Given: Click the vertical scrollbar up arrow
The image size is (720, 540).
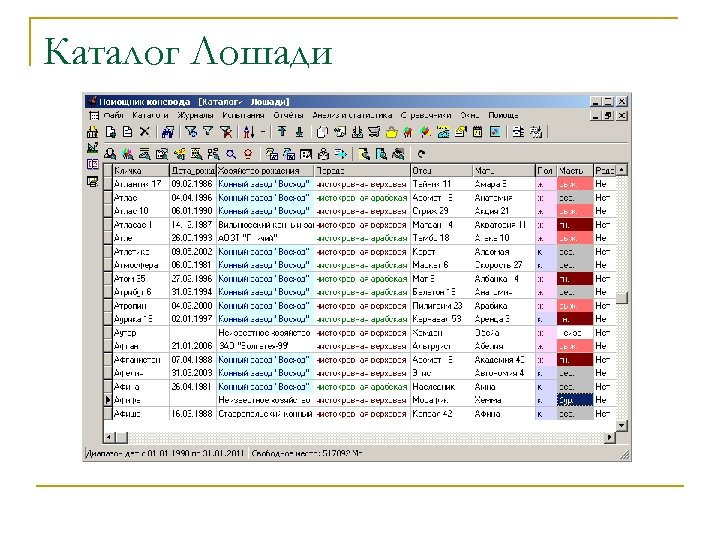Looking at the screenshot, I should [621, 170].
